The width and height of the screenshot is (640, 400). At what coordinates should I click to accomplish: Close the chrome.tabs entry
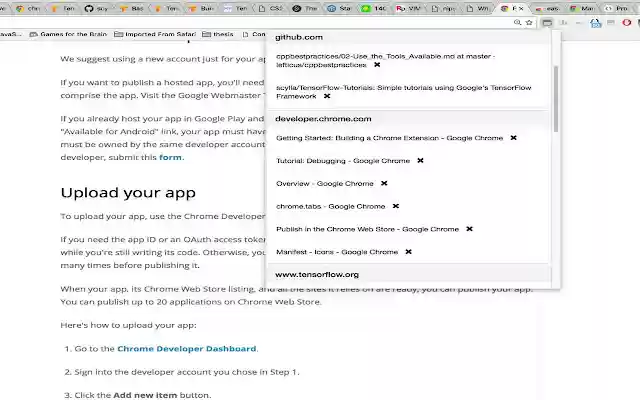396,207
